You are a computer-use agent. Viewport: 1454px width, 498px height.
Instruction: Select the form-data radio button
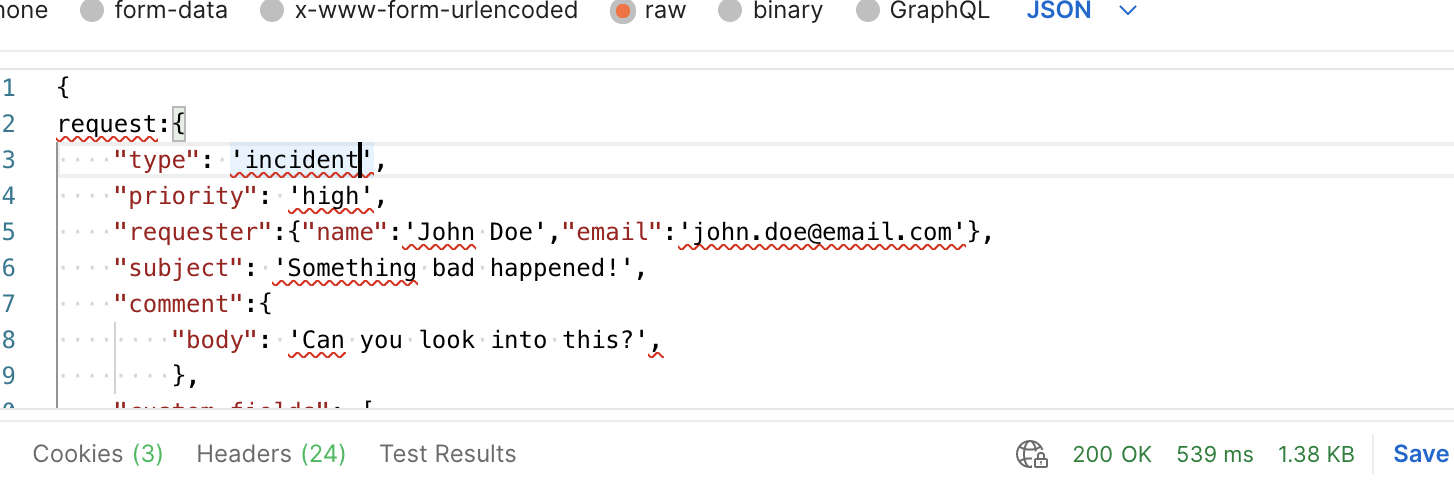[x=92, y=12]
